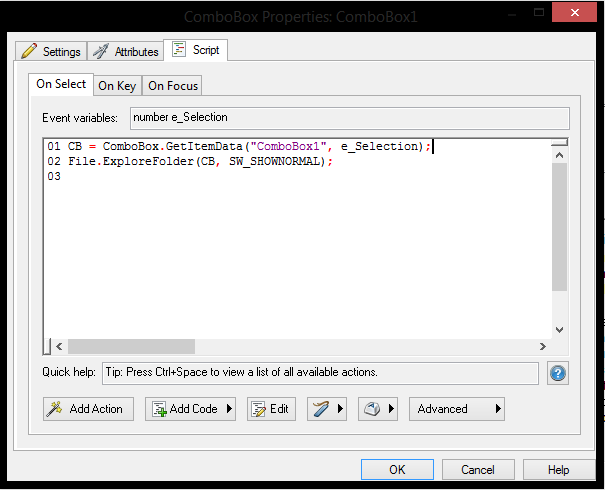
Task: Click the "ComboBox1" string in code
Action: coord(288,147)
